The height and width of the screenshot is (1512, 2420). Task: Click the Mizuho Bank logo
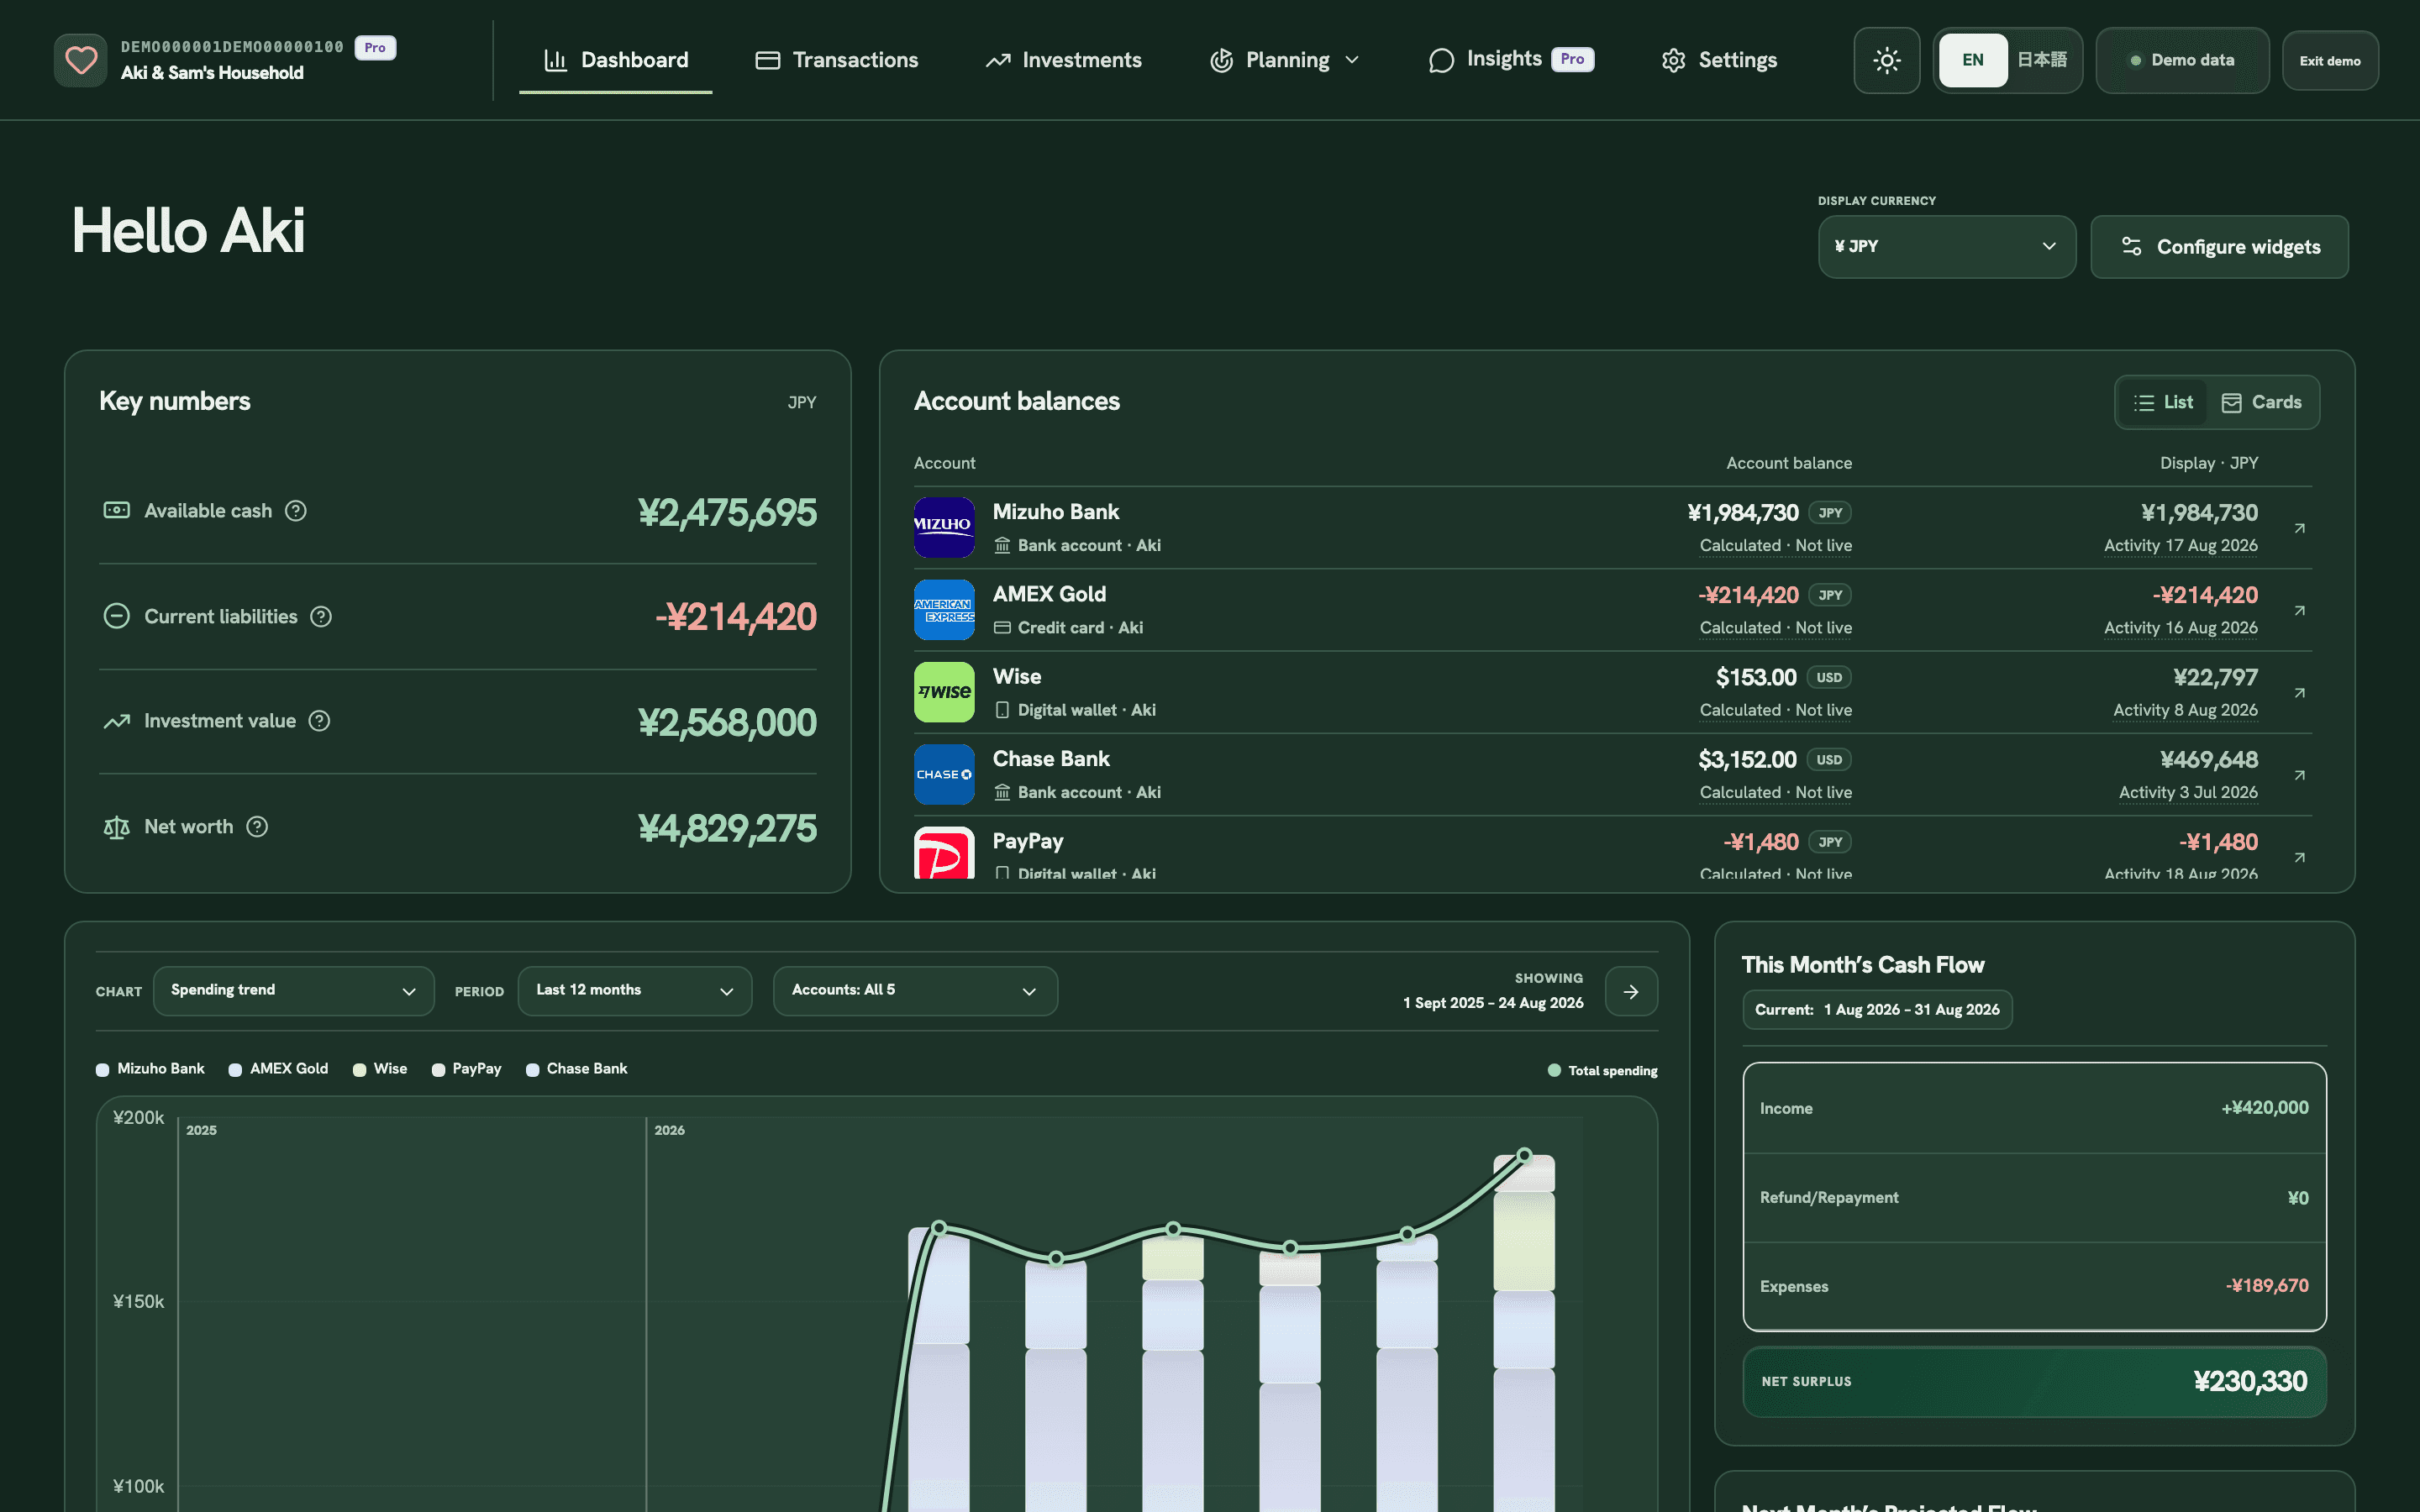coord(944,527)
